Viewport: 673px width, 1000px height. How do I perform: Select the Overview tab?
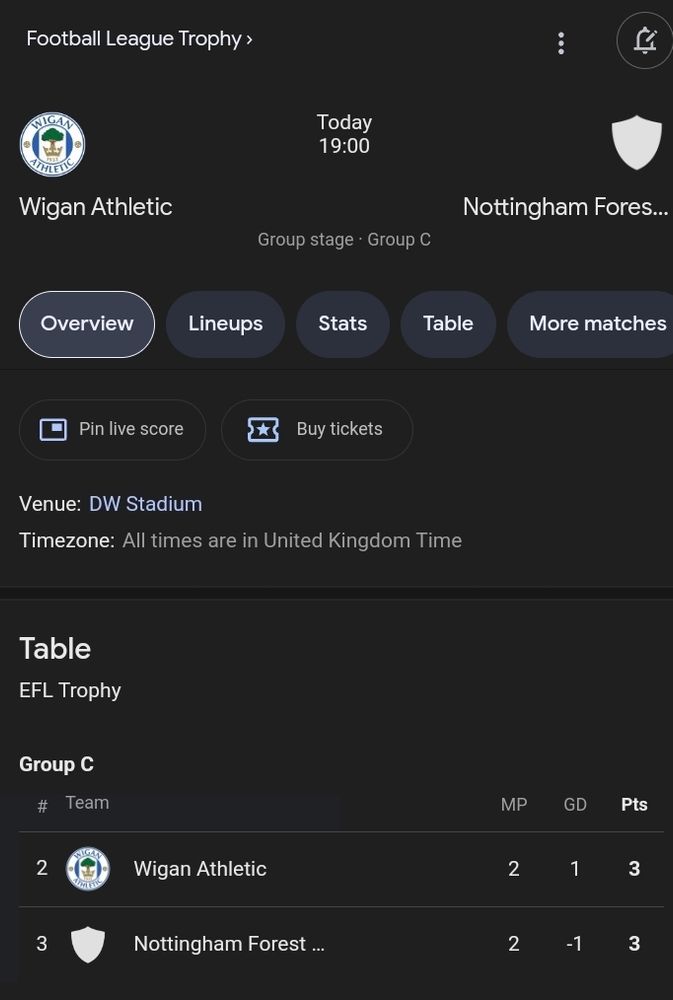[x=87, y=324]
